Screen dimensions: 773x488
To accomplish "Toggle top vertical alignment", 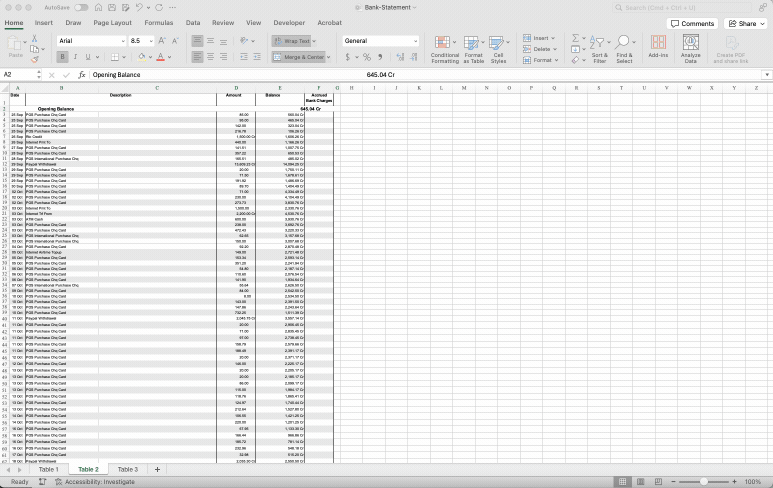I will coord(197,41).
